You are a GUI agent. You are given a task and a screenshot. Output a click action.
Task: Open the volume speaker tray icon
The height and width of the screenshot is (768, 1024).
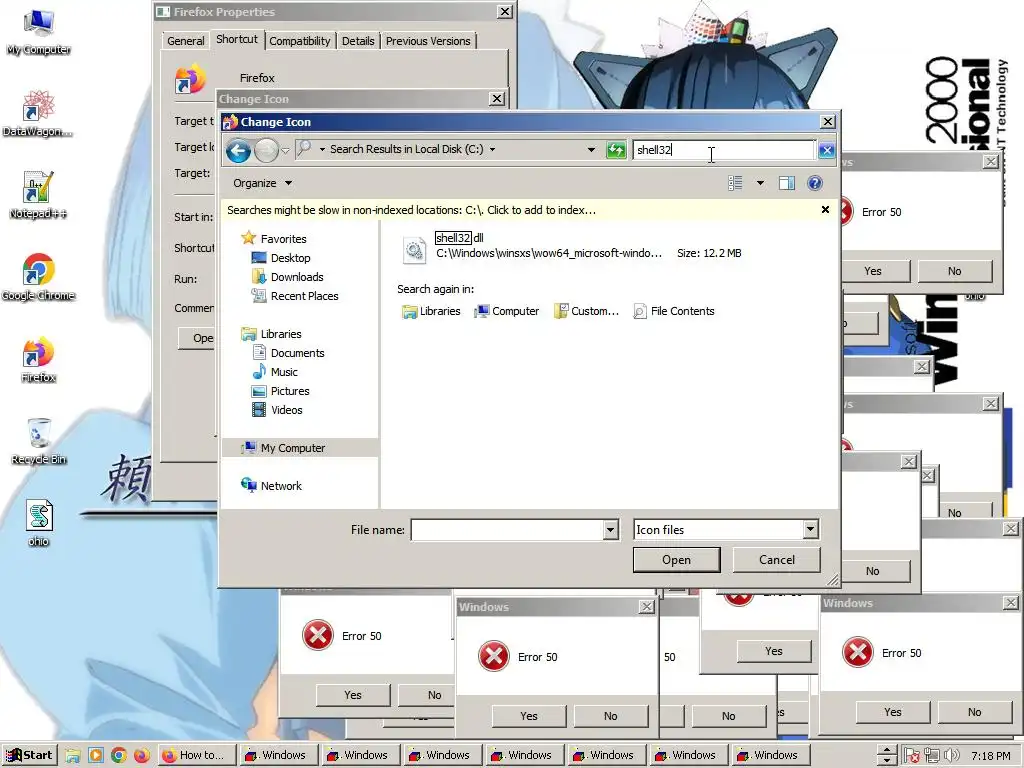[x=952, y=756]
